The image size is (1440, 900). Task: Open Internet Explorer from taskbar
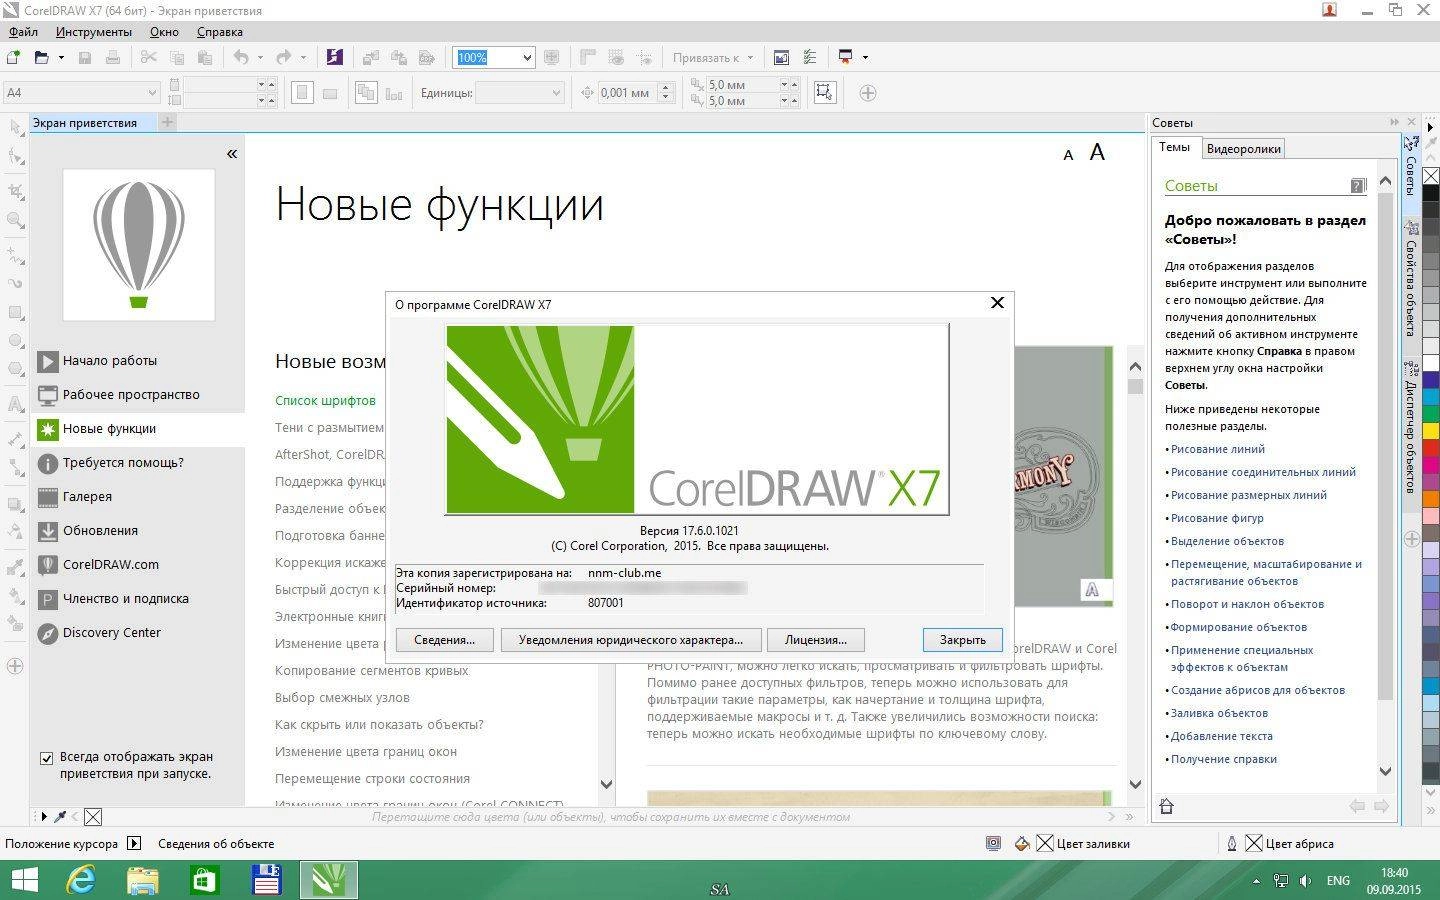[81, 880]
